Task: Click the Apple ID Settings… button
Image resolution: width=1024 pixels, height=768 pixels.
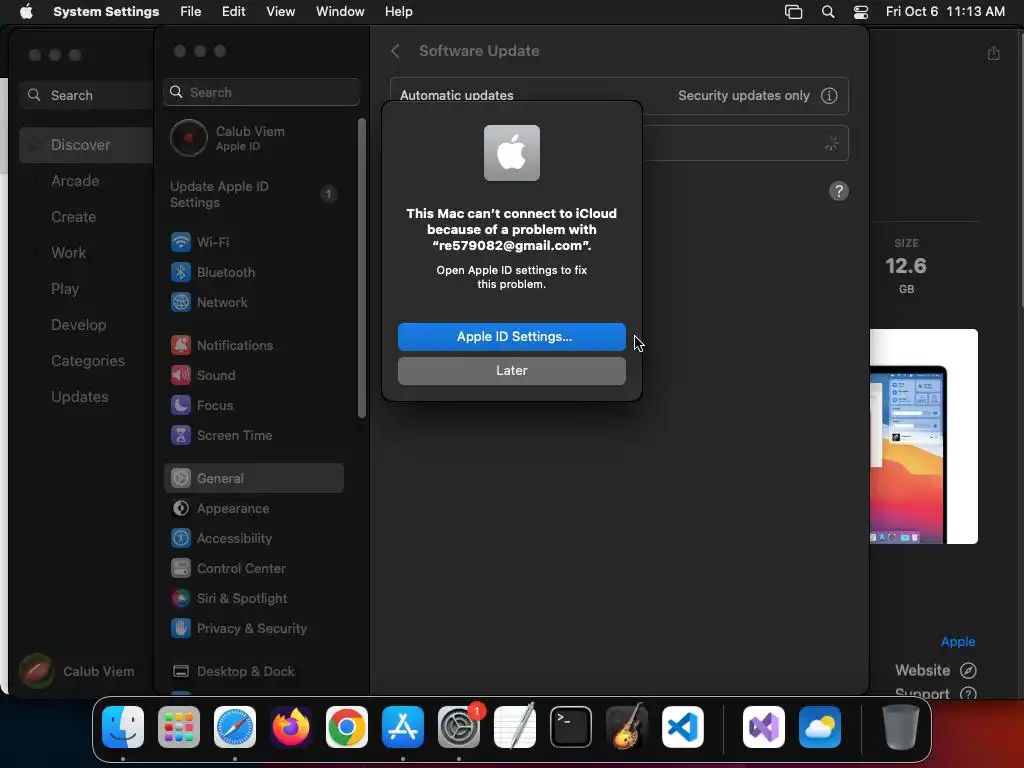Action: (x=511, y=337)
